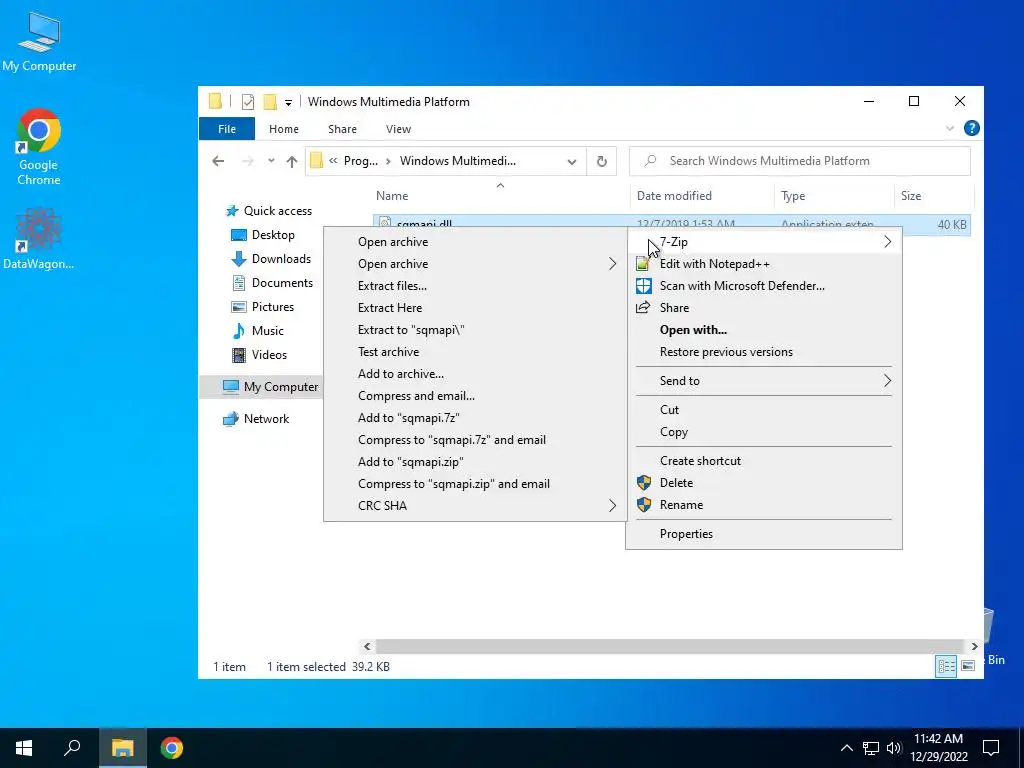Open Explorer help via the question mark icon
The width and height of the screenshot is (1024, 768).
point(971,128)
